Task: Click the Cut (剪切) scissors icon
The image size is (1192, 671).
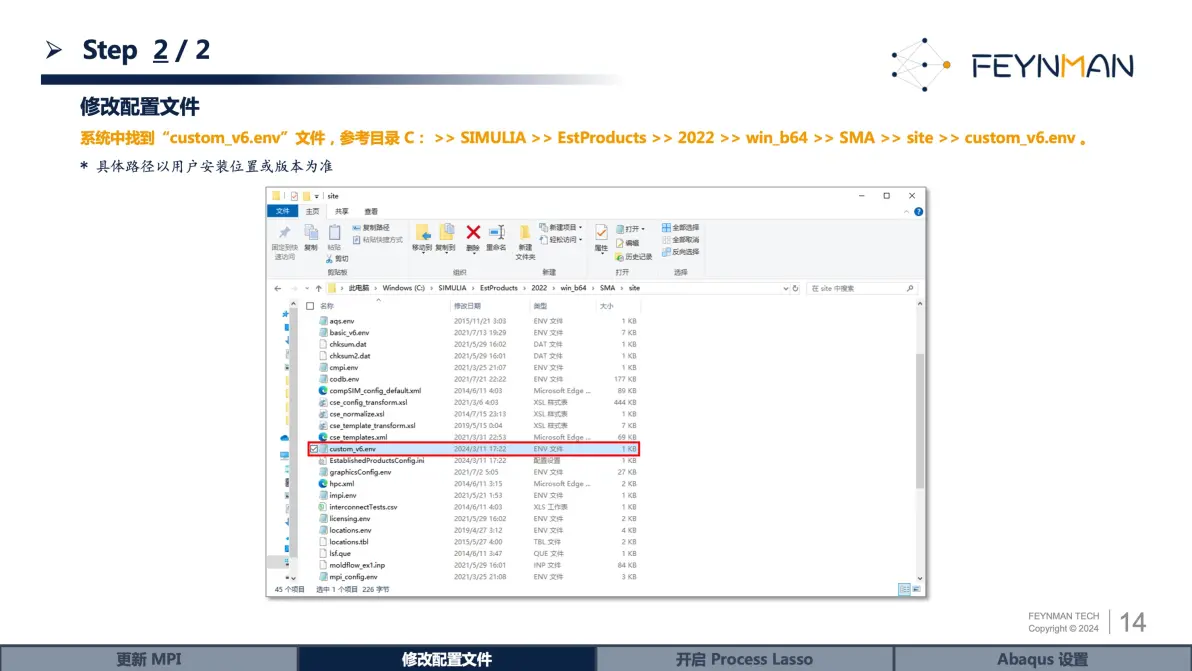Action: coord(329,259)
